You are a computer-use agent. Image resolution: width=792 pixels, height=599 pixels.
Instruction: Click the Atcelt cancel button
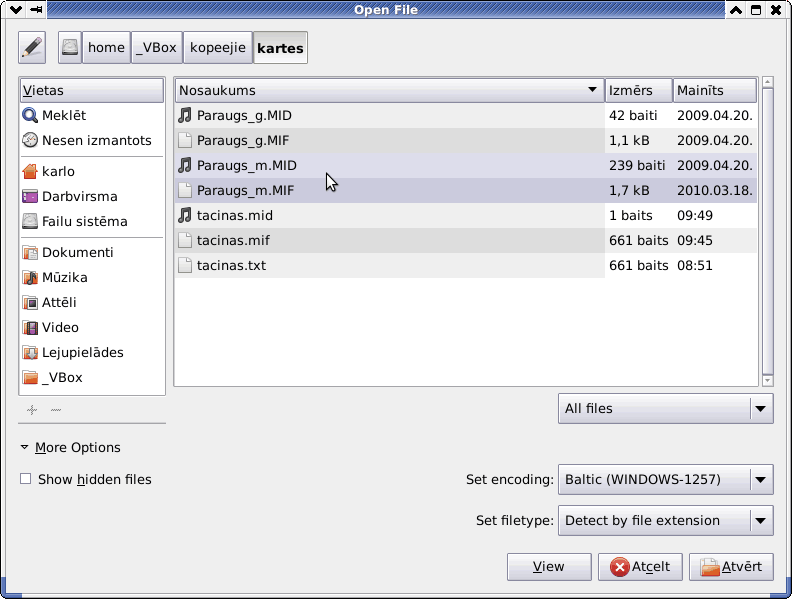[x=640, y=567]
